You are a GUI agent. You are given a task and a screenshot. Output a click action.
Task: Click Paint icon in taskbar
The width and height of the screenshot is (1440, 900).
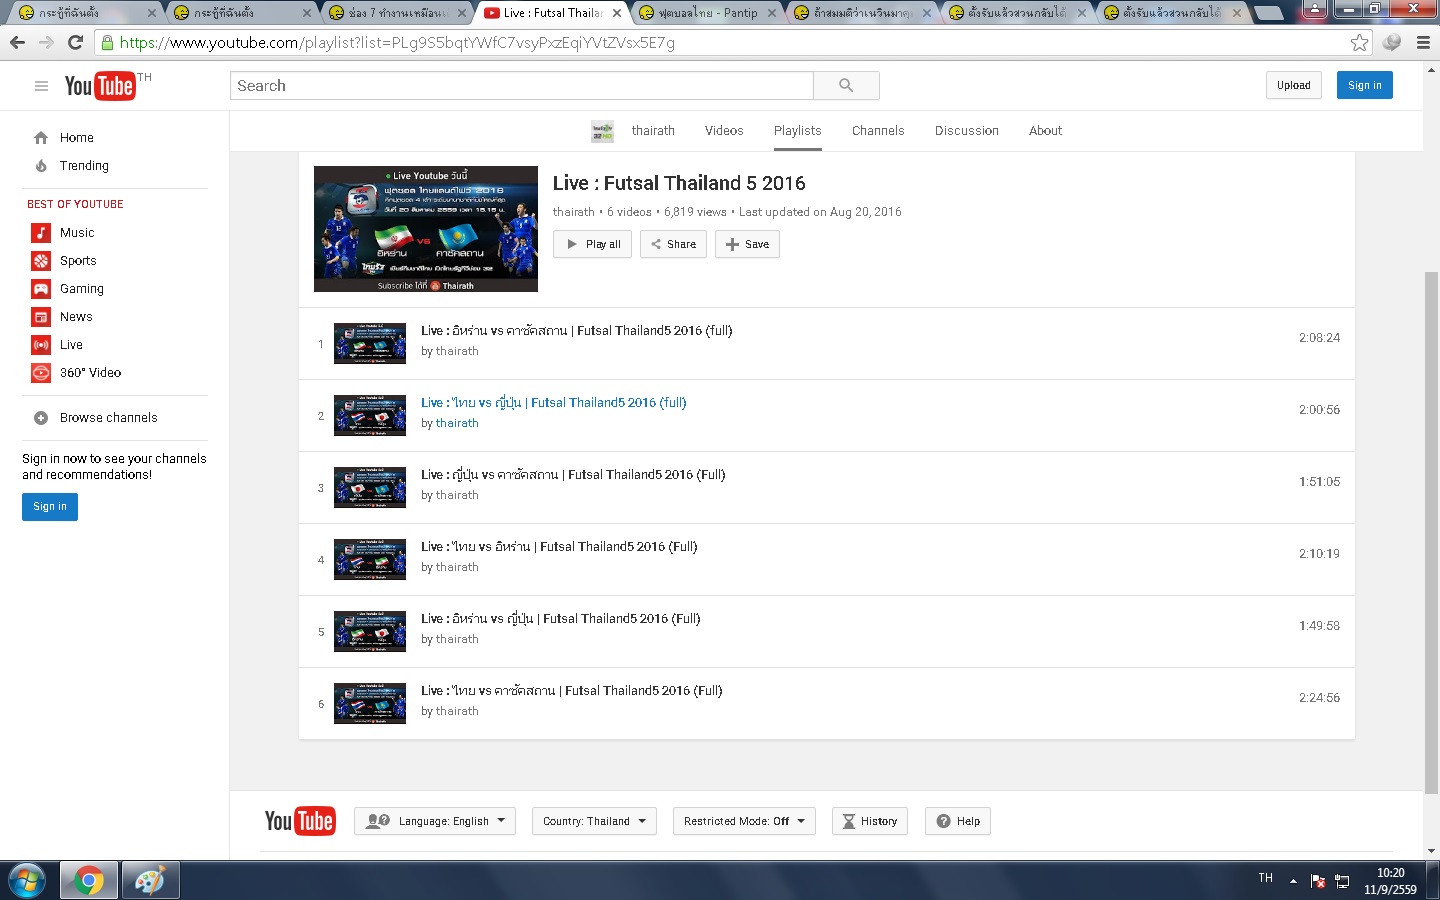tap(150, 881)
